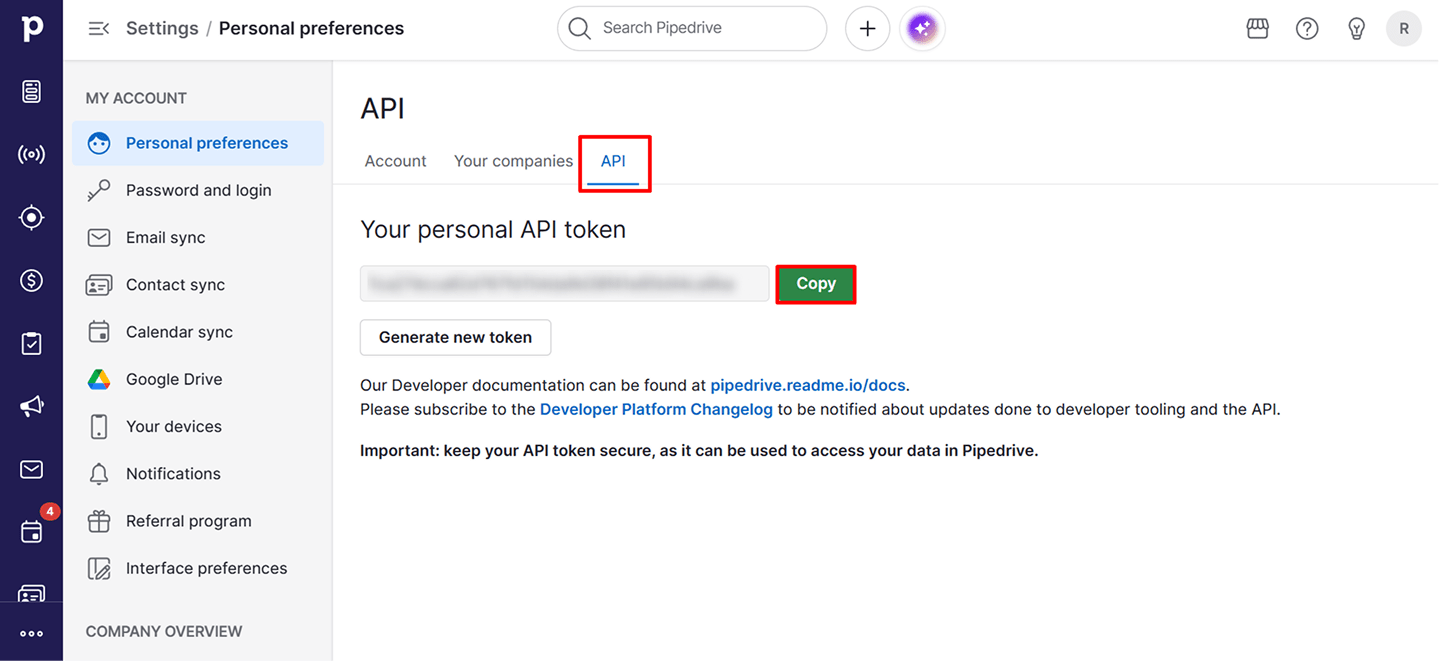Open What's New via the lightbulb icon
The height and width of the screenshot is (661, 1439).
point(1356,28)
